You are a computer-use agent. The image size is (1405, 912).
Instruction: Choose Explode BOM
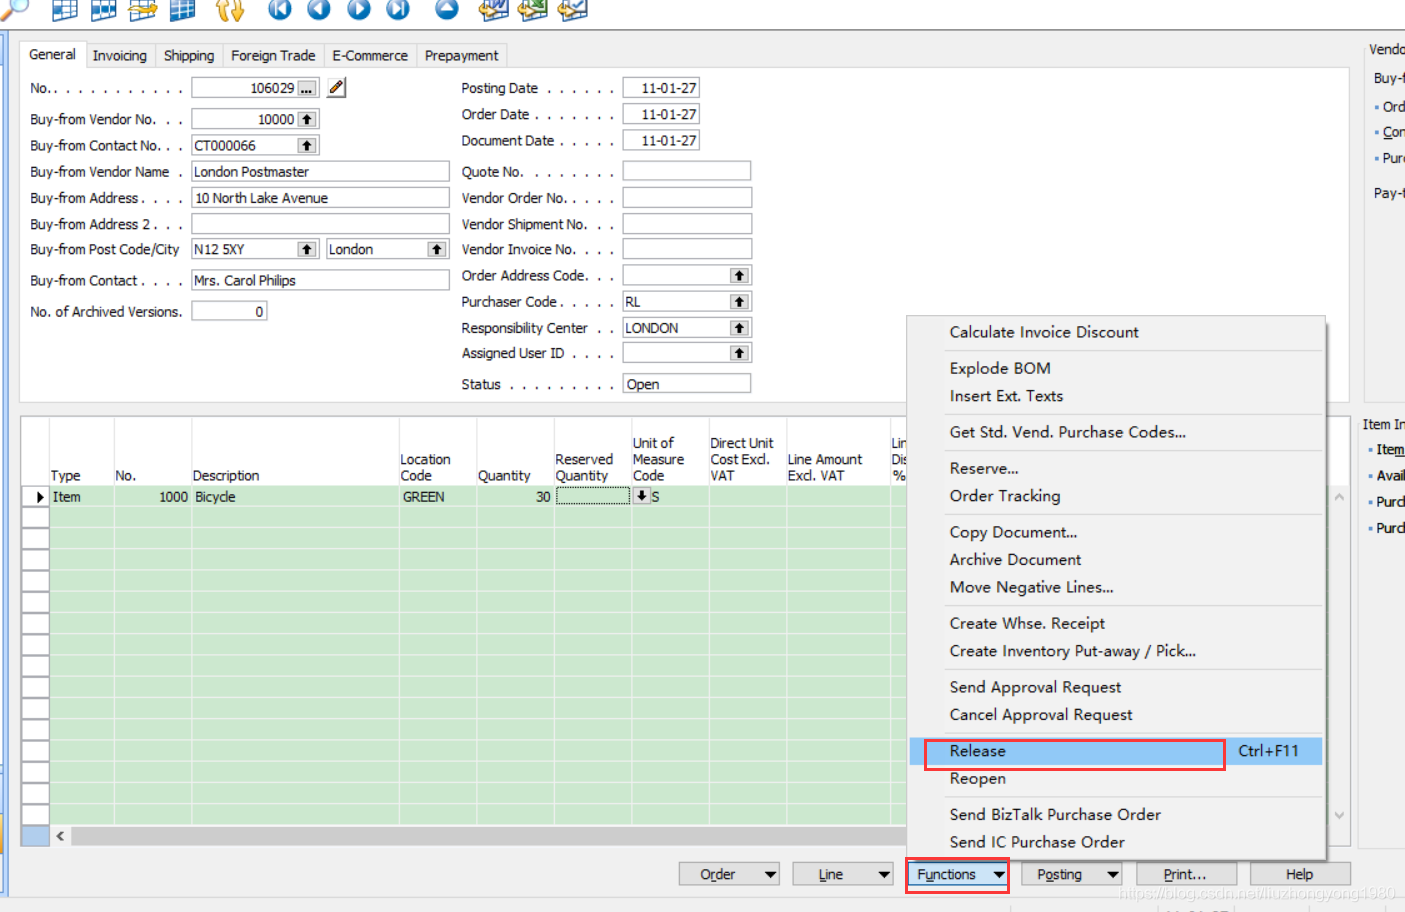(x=1116, y=368)
